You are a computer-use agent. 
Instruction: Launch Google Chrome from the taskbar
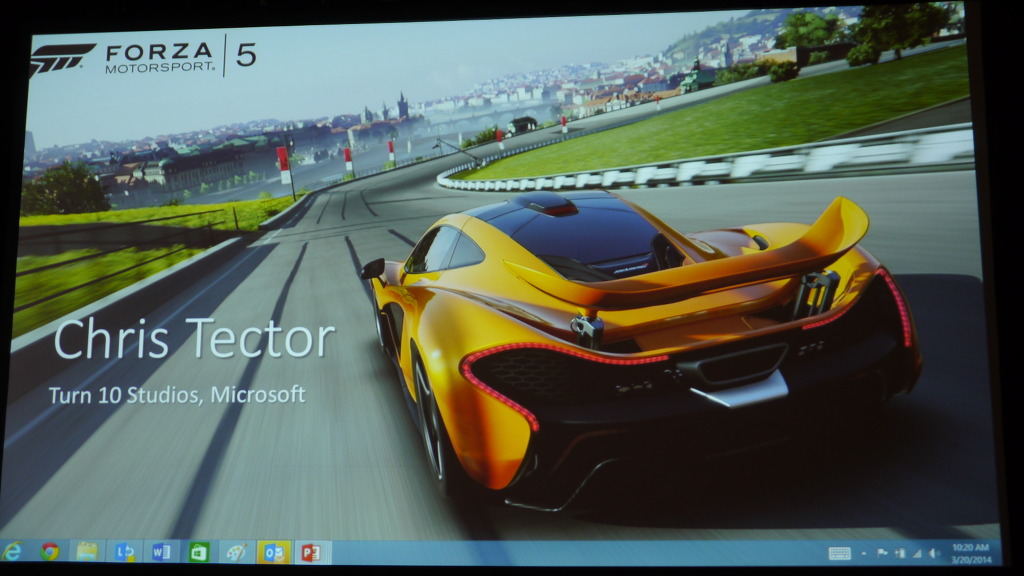[50, 552]
